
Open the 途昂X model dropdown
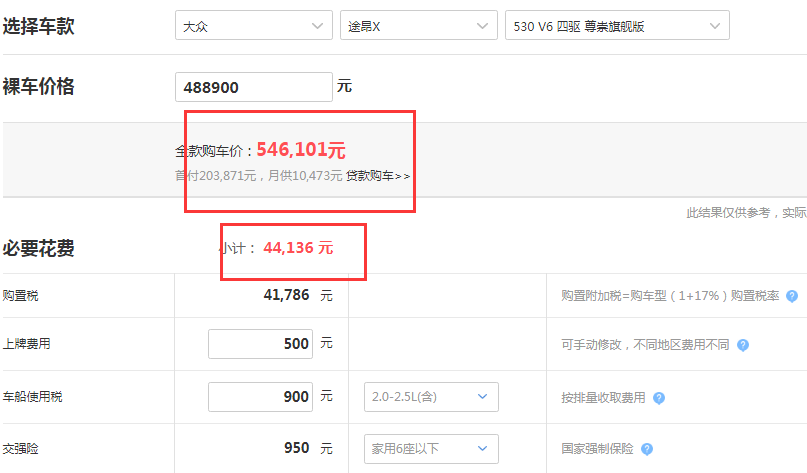pos(418,25)
